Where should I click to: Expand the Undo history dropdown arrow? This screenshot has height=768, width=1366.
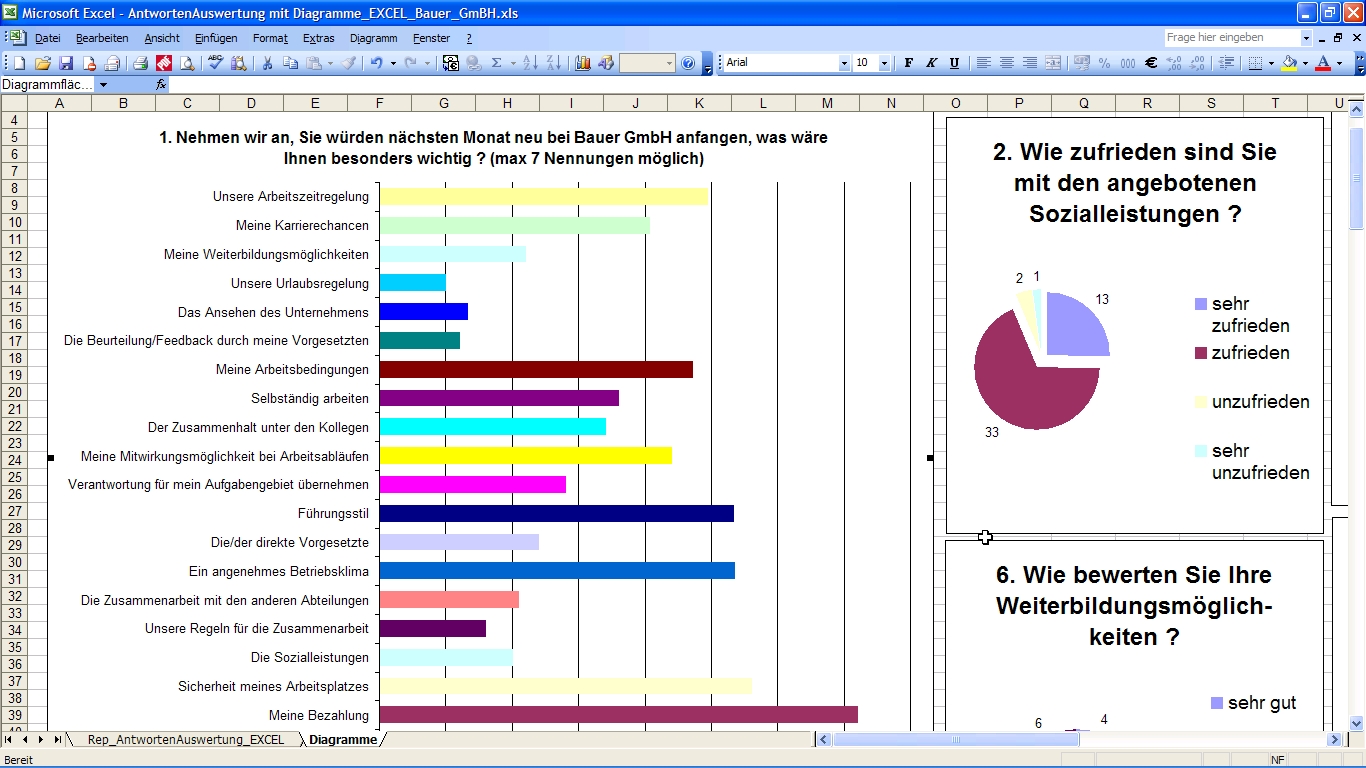pyautogui.click(x=393, y=63)
